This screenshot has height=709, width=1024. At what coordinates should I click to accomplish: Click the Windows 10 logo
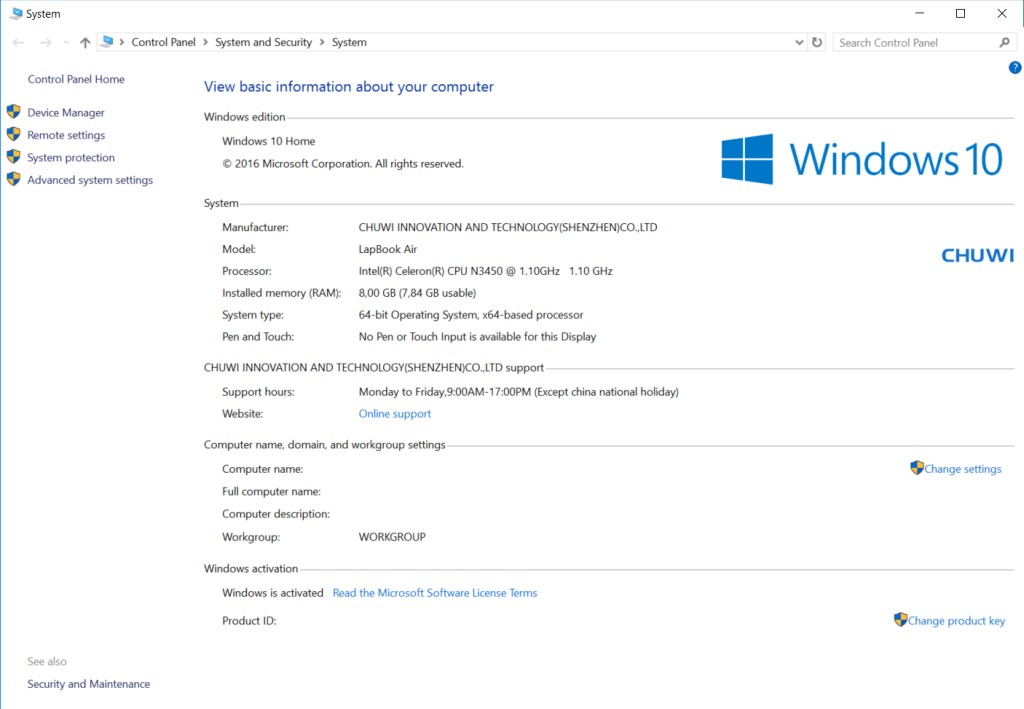coord(861,159)
